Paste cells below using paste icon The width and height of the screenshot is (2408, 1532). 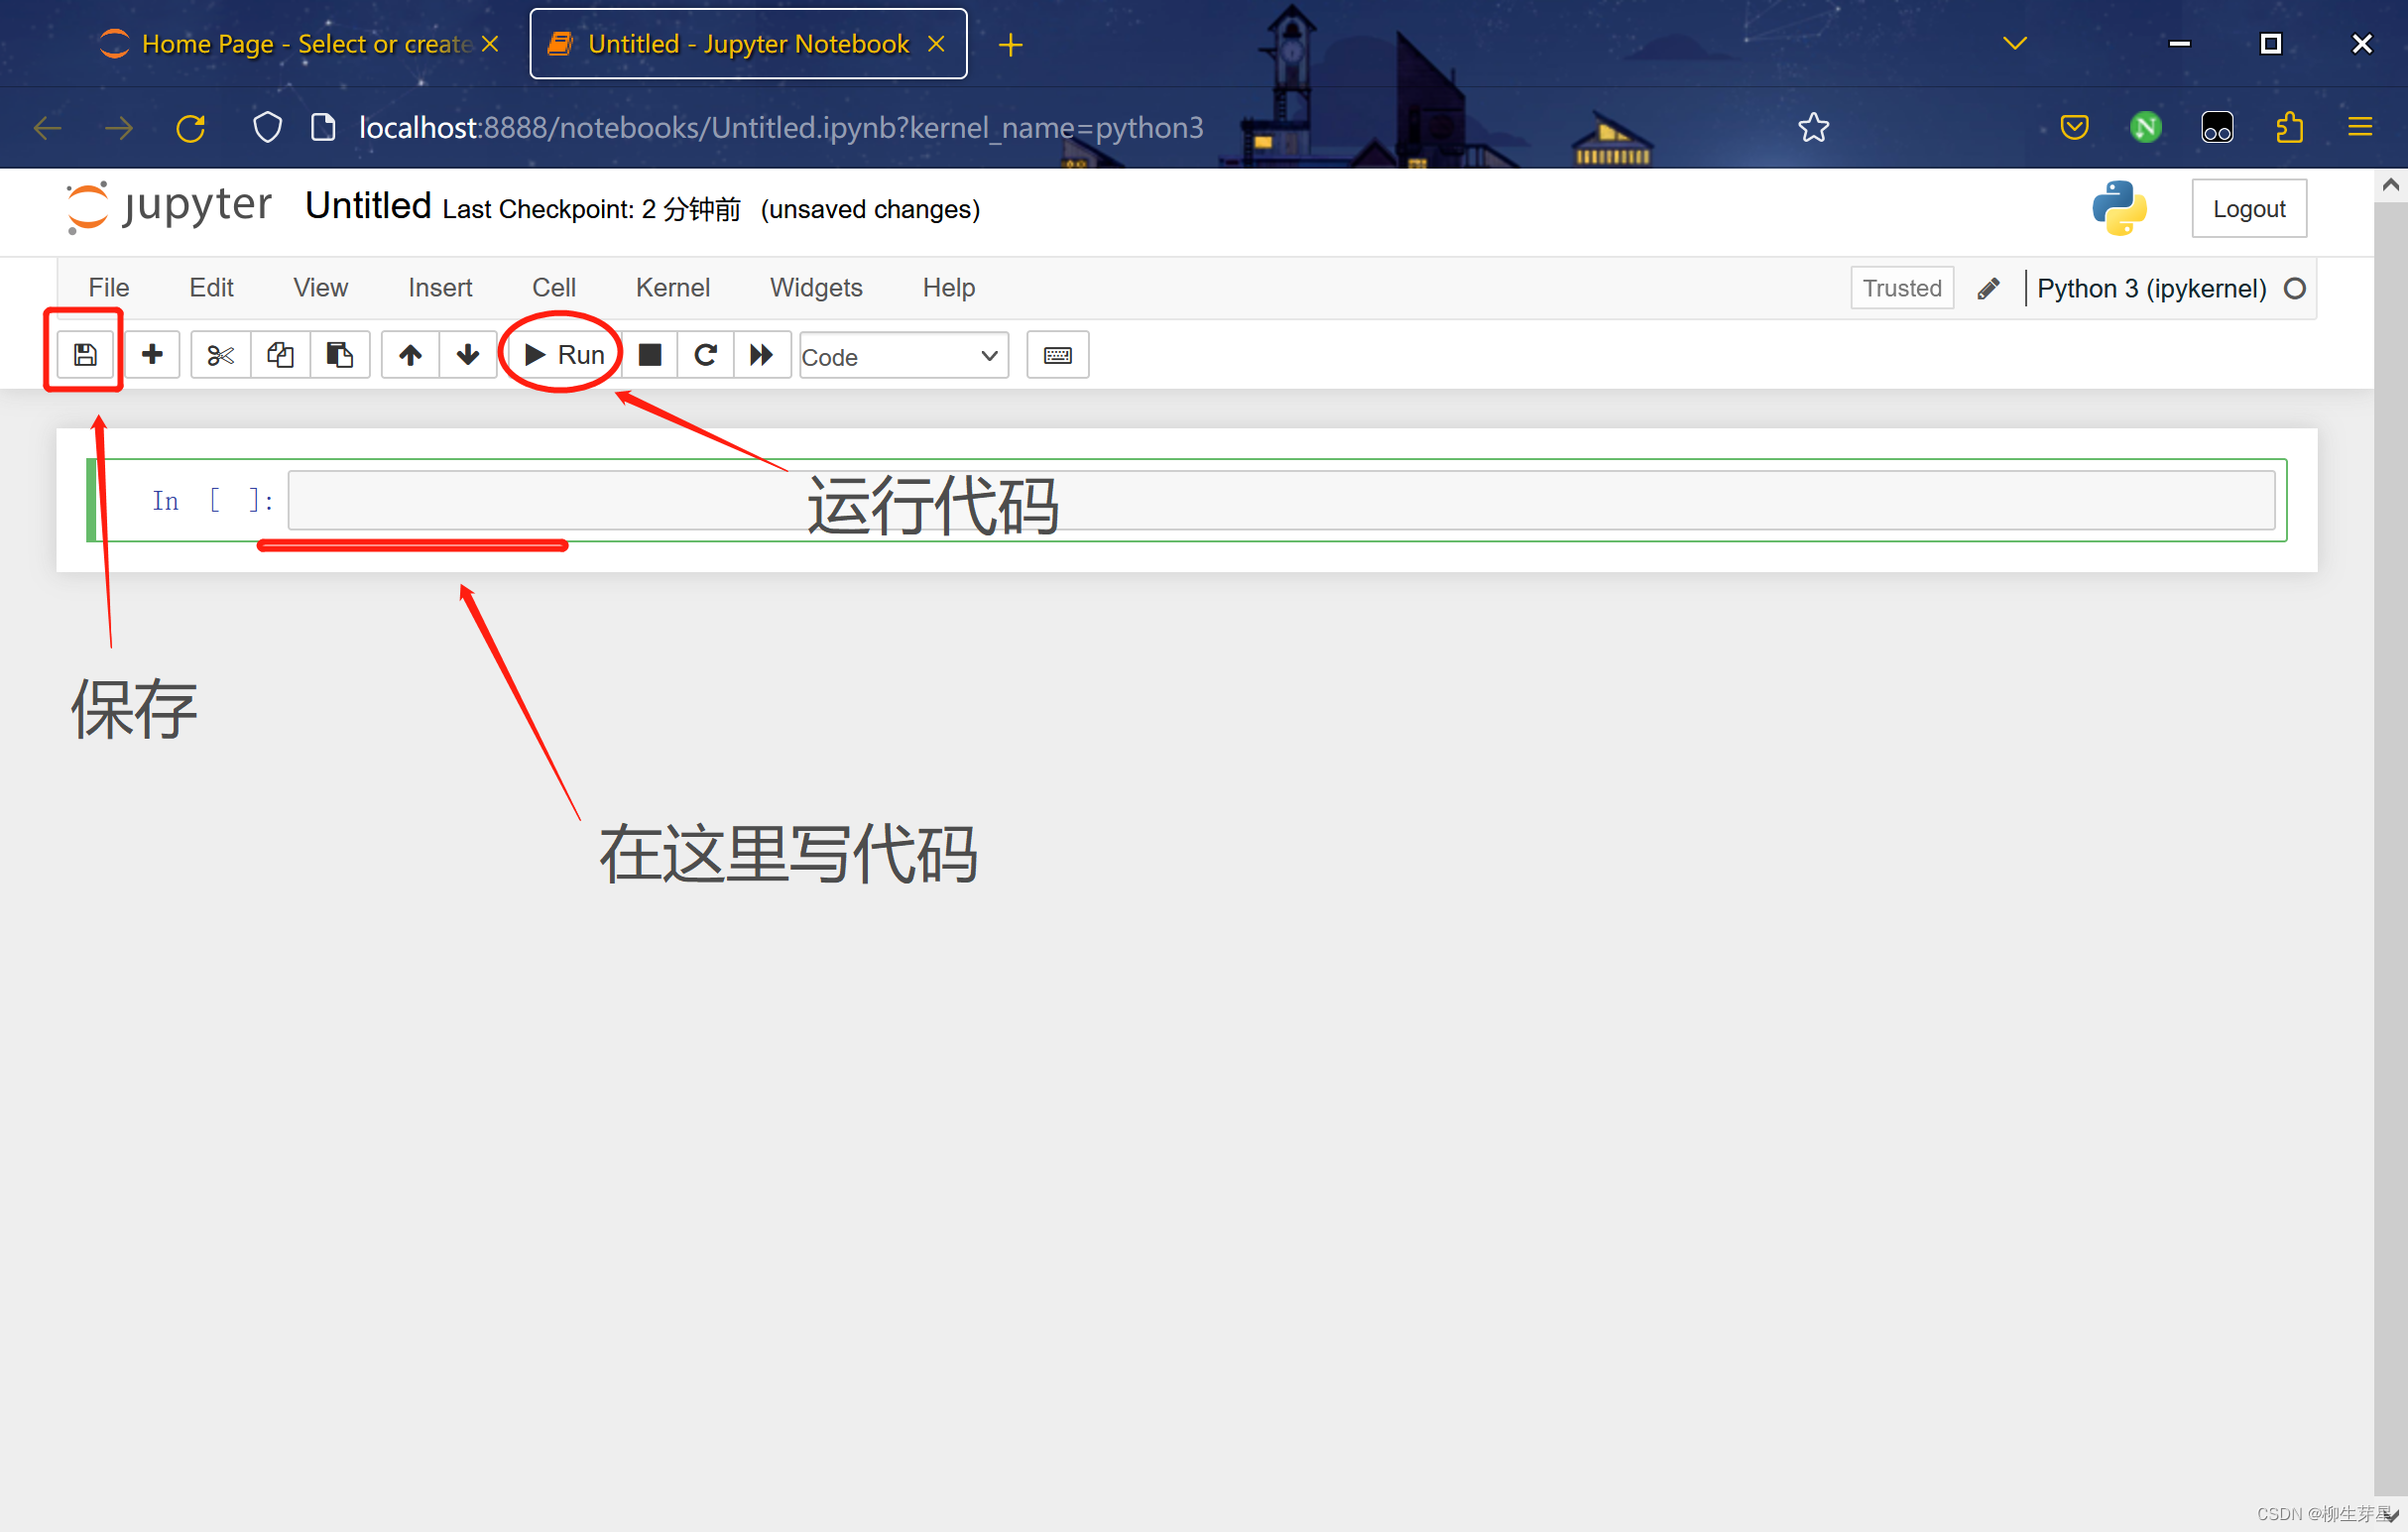(340, 354)
